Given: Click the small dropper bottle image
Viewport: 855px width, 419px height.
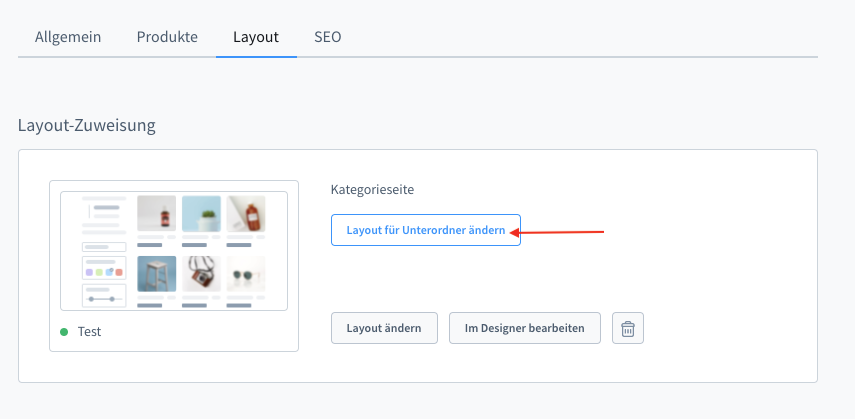Looking at the screenshot, I should (156, 214).
